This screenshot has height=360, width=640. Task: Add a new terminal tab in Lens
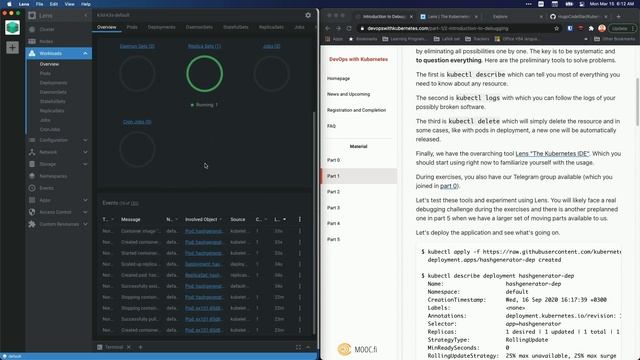coord(140,347)
